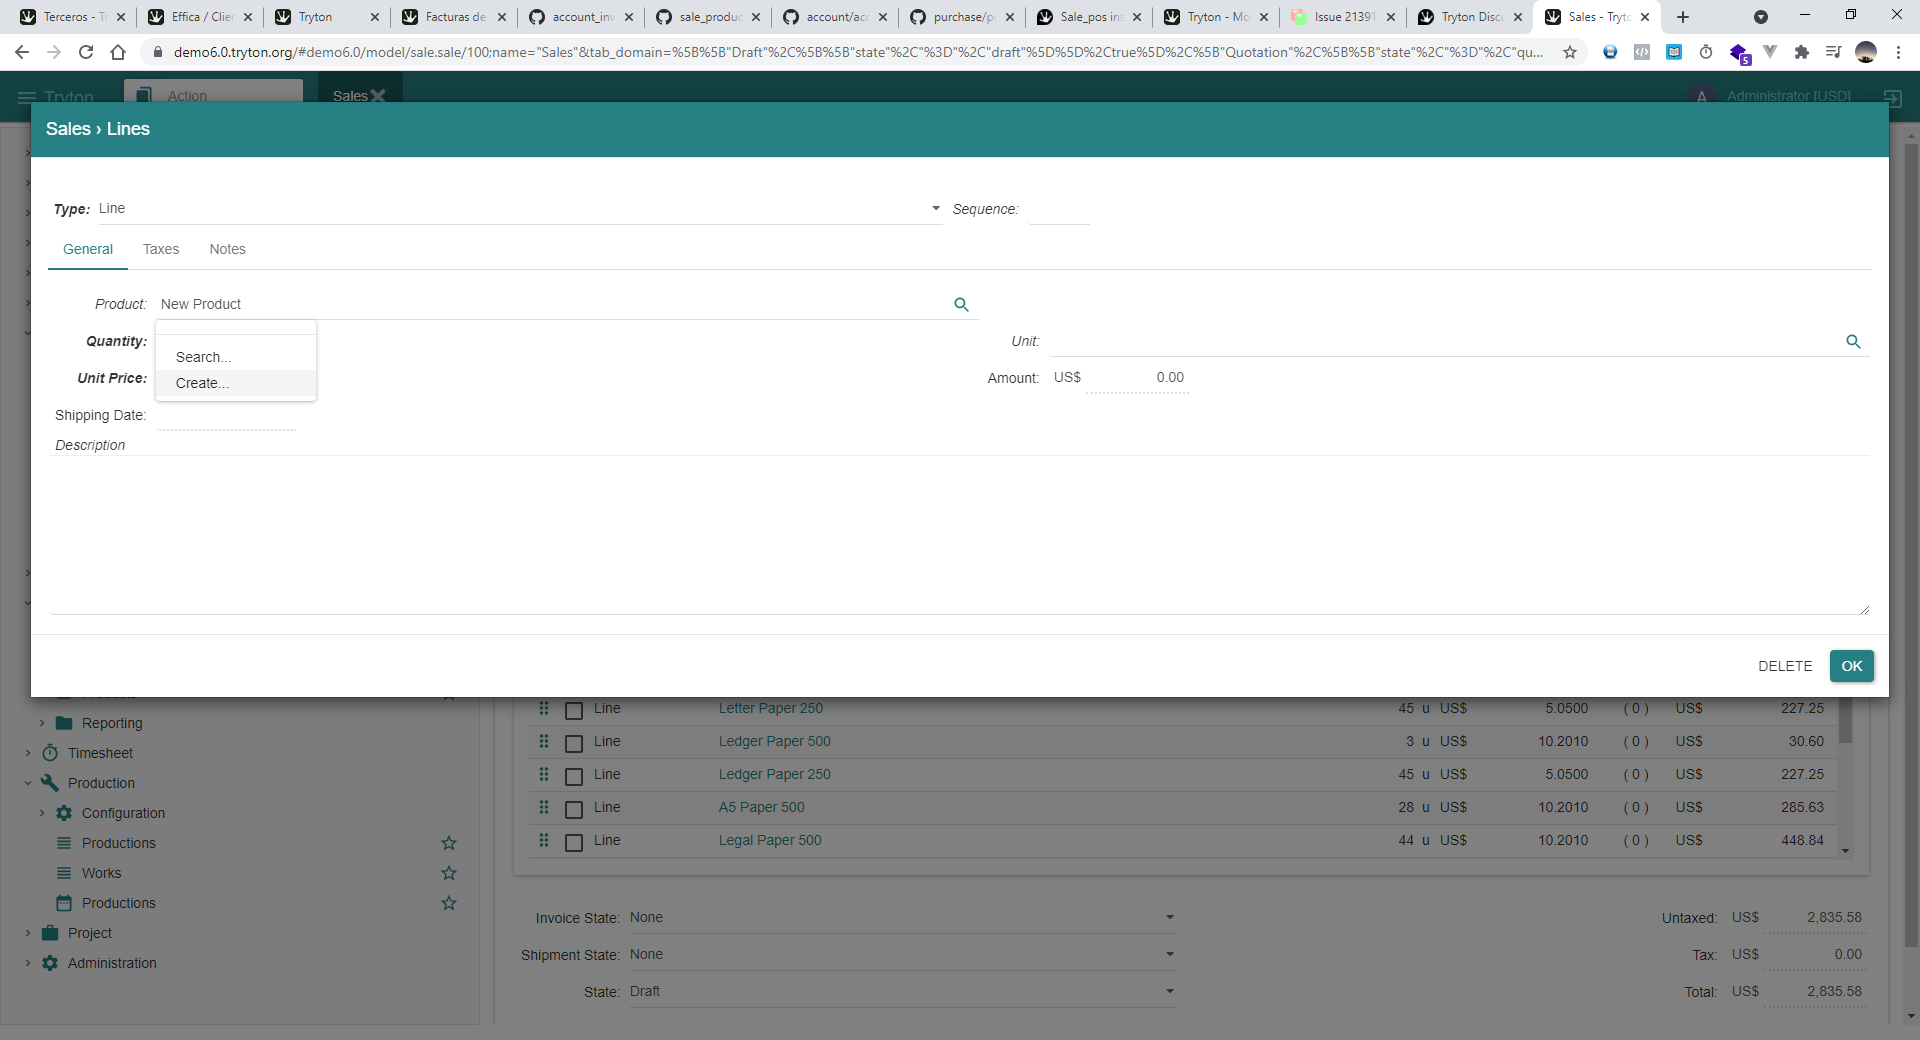
Task: Click the browser home icon
Action: point(118,52)
